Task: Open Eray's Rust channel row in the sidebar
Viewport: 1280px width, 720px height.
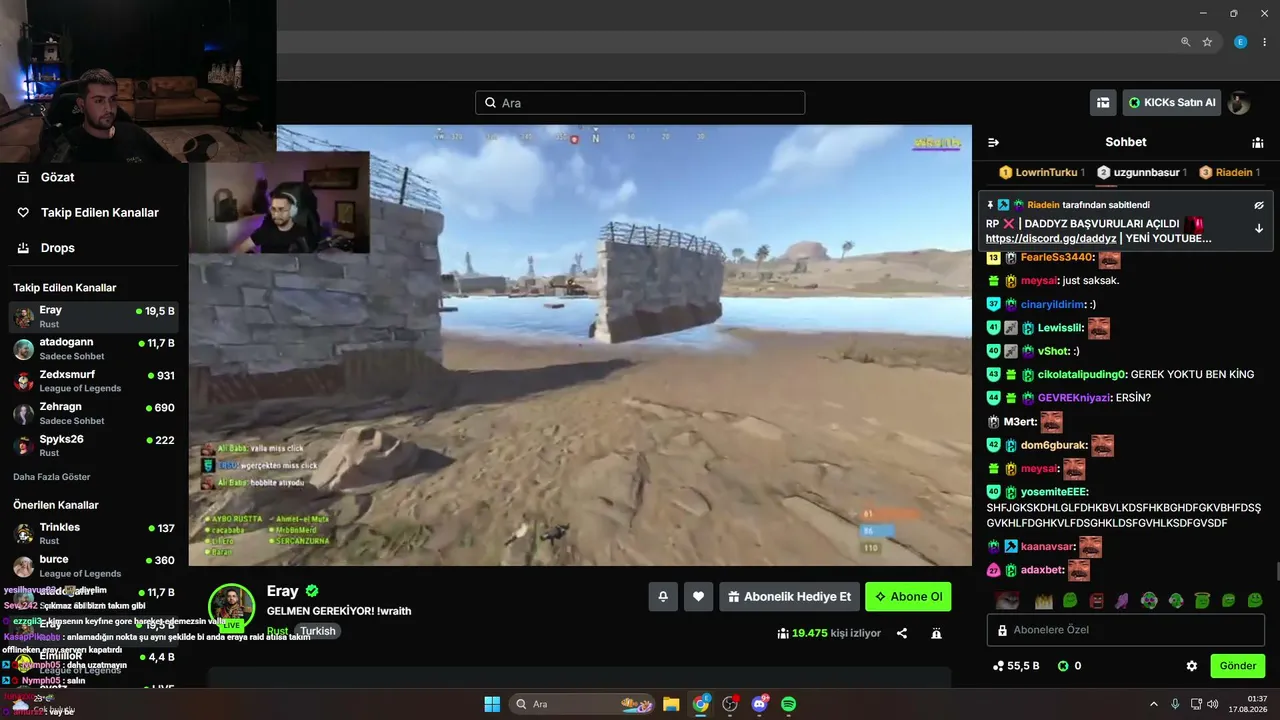Action: coord(94,317)
